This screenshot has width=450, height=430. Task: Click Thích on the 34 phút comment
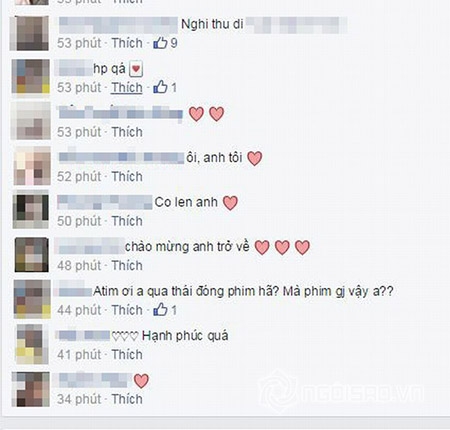(127, 399)
